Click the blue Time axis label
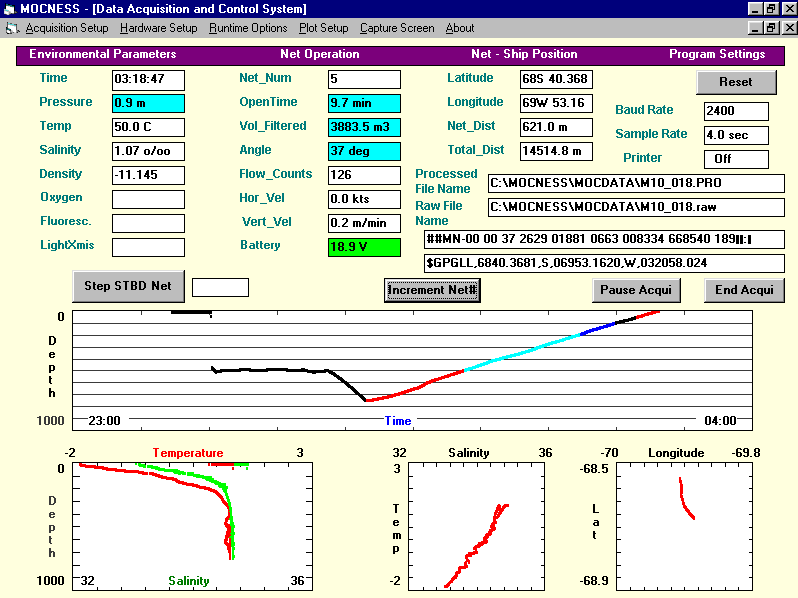The height and width of the screenshot is (598, 798). coord(397,421)
